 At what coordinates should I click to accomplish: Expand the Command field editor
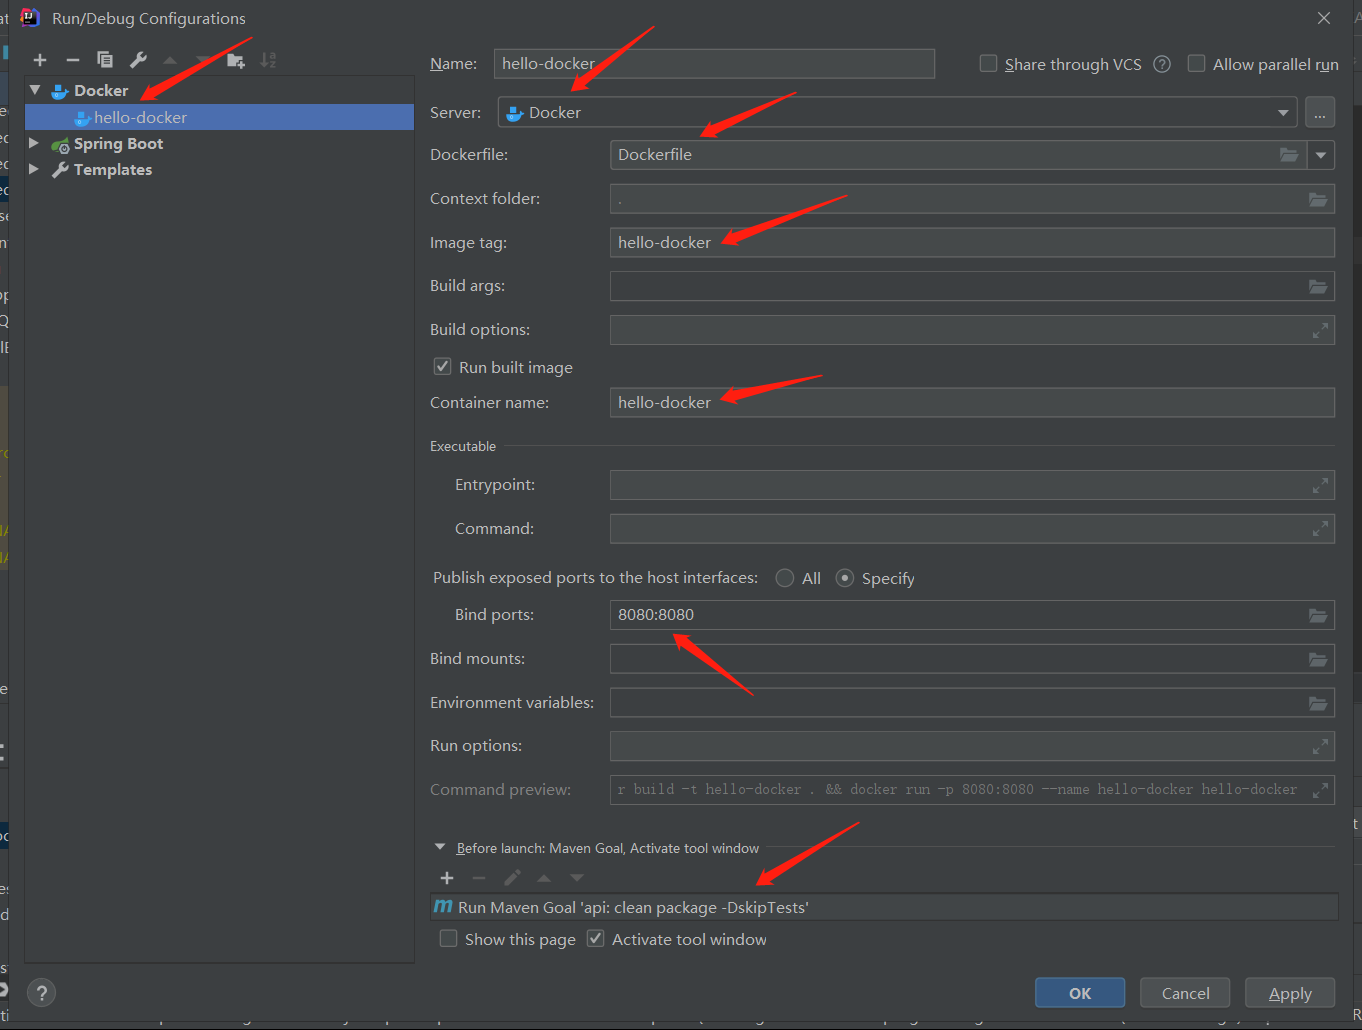1320,529
